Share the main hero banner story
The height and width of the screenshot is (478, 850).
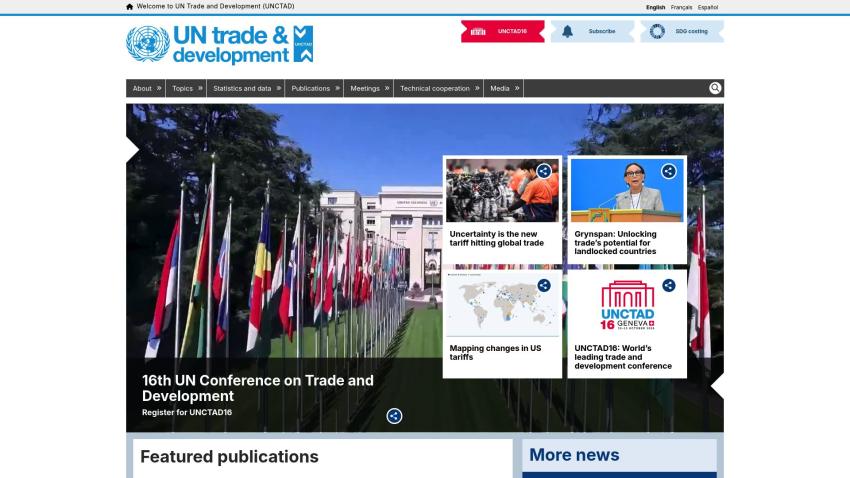tap(394, 416)
